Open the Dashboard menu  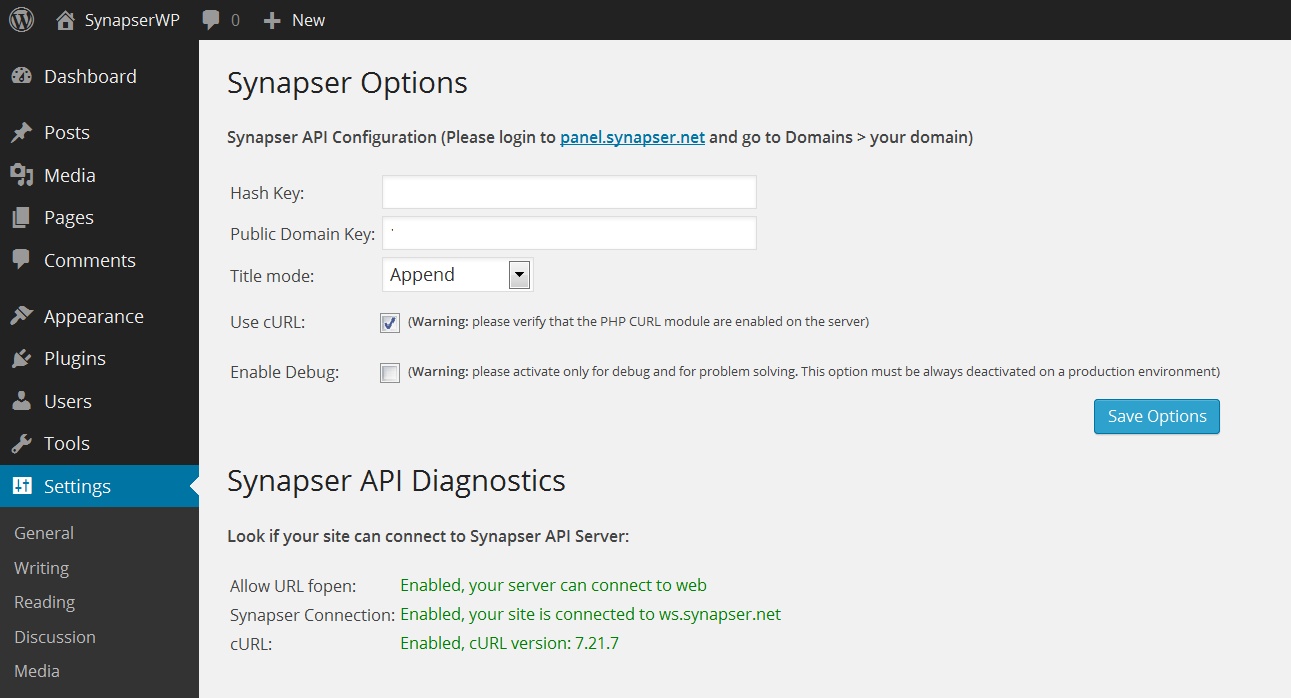[90, 77]
